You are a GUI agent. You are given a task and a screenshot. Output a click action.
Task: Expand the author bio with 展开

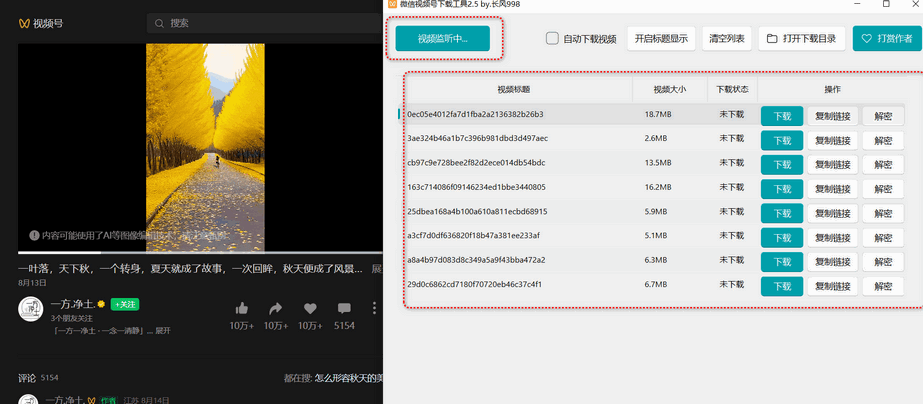160,330
